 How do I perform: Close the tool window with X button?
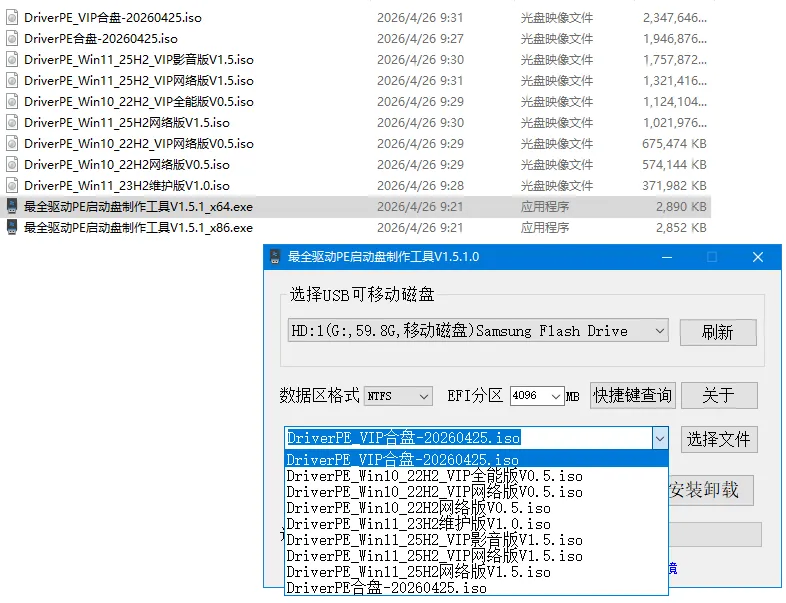[x=757, y=257]
